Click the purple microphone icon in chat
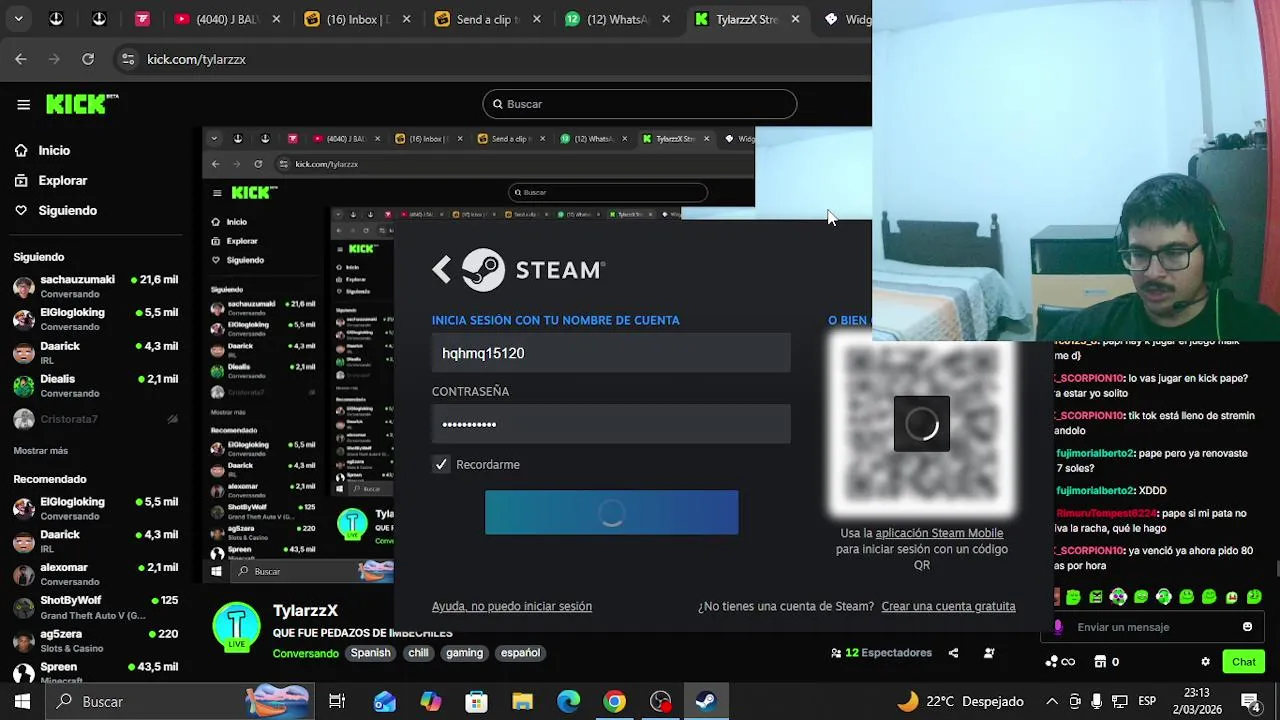 coord(1059,627)
